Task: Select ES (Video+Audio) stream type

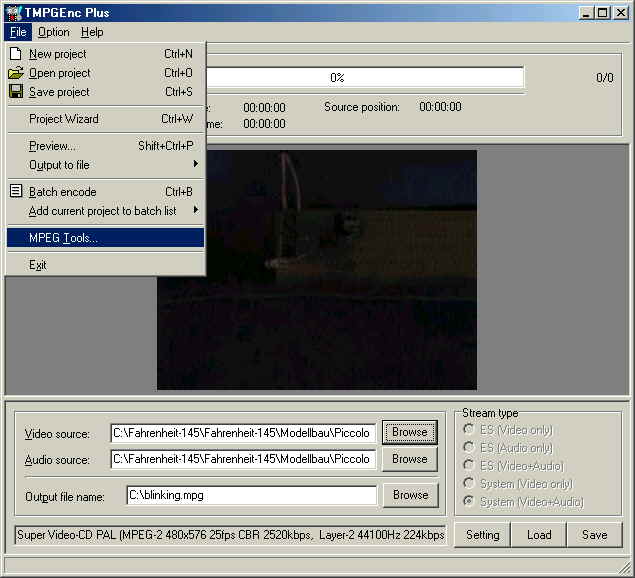Action: pos(513,466)
